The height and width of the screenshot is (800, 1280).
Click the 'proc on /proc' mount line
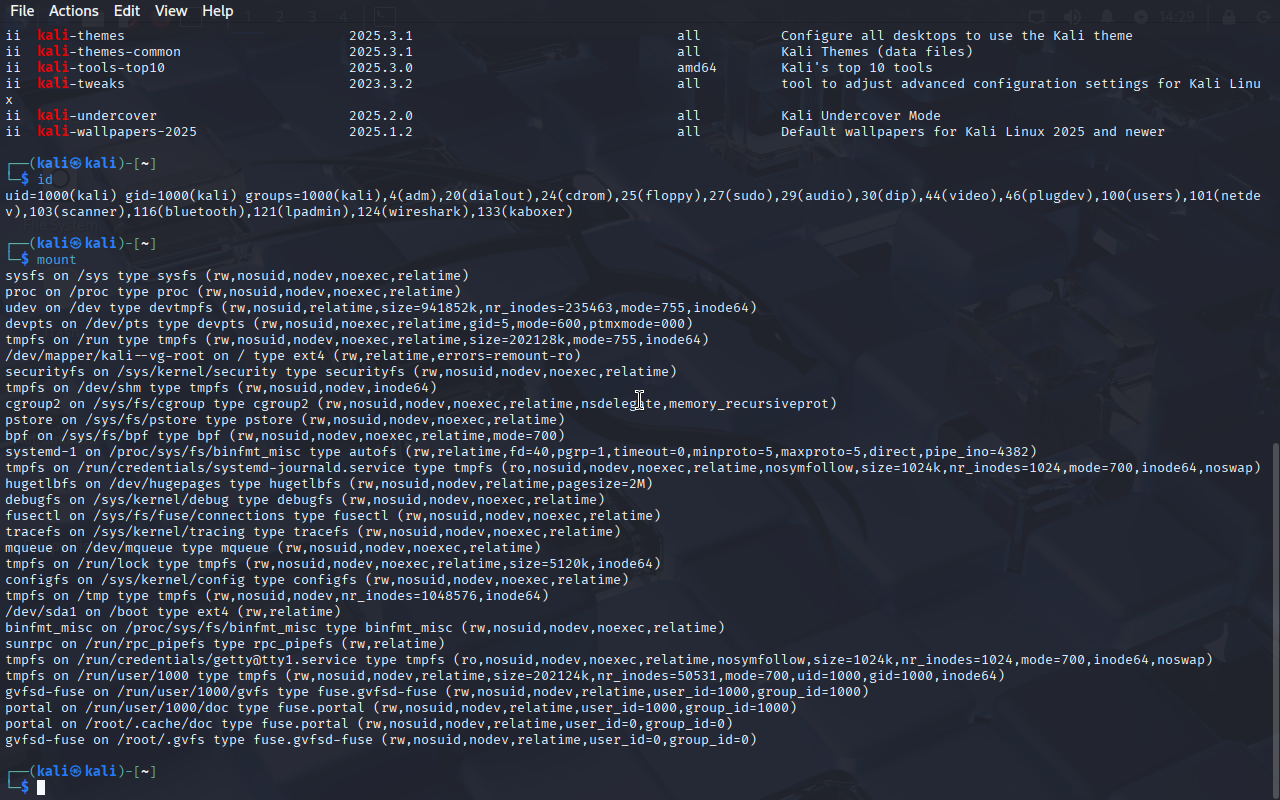(x=233, y=292)
